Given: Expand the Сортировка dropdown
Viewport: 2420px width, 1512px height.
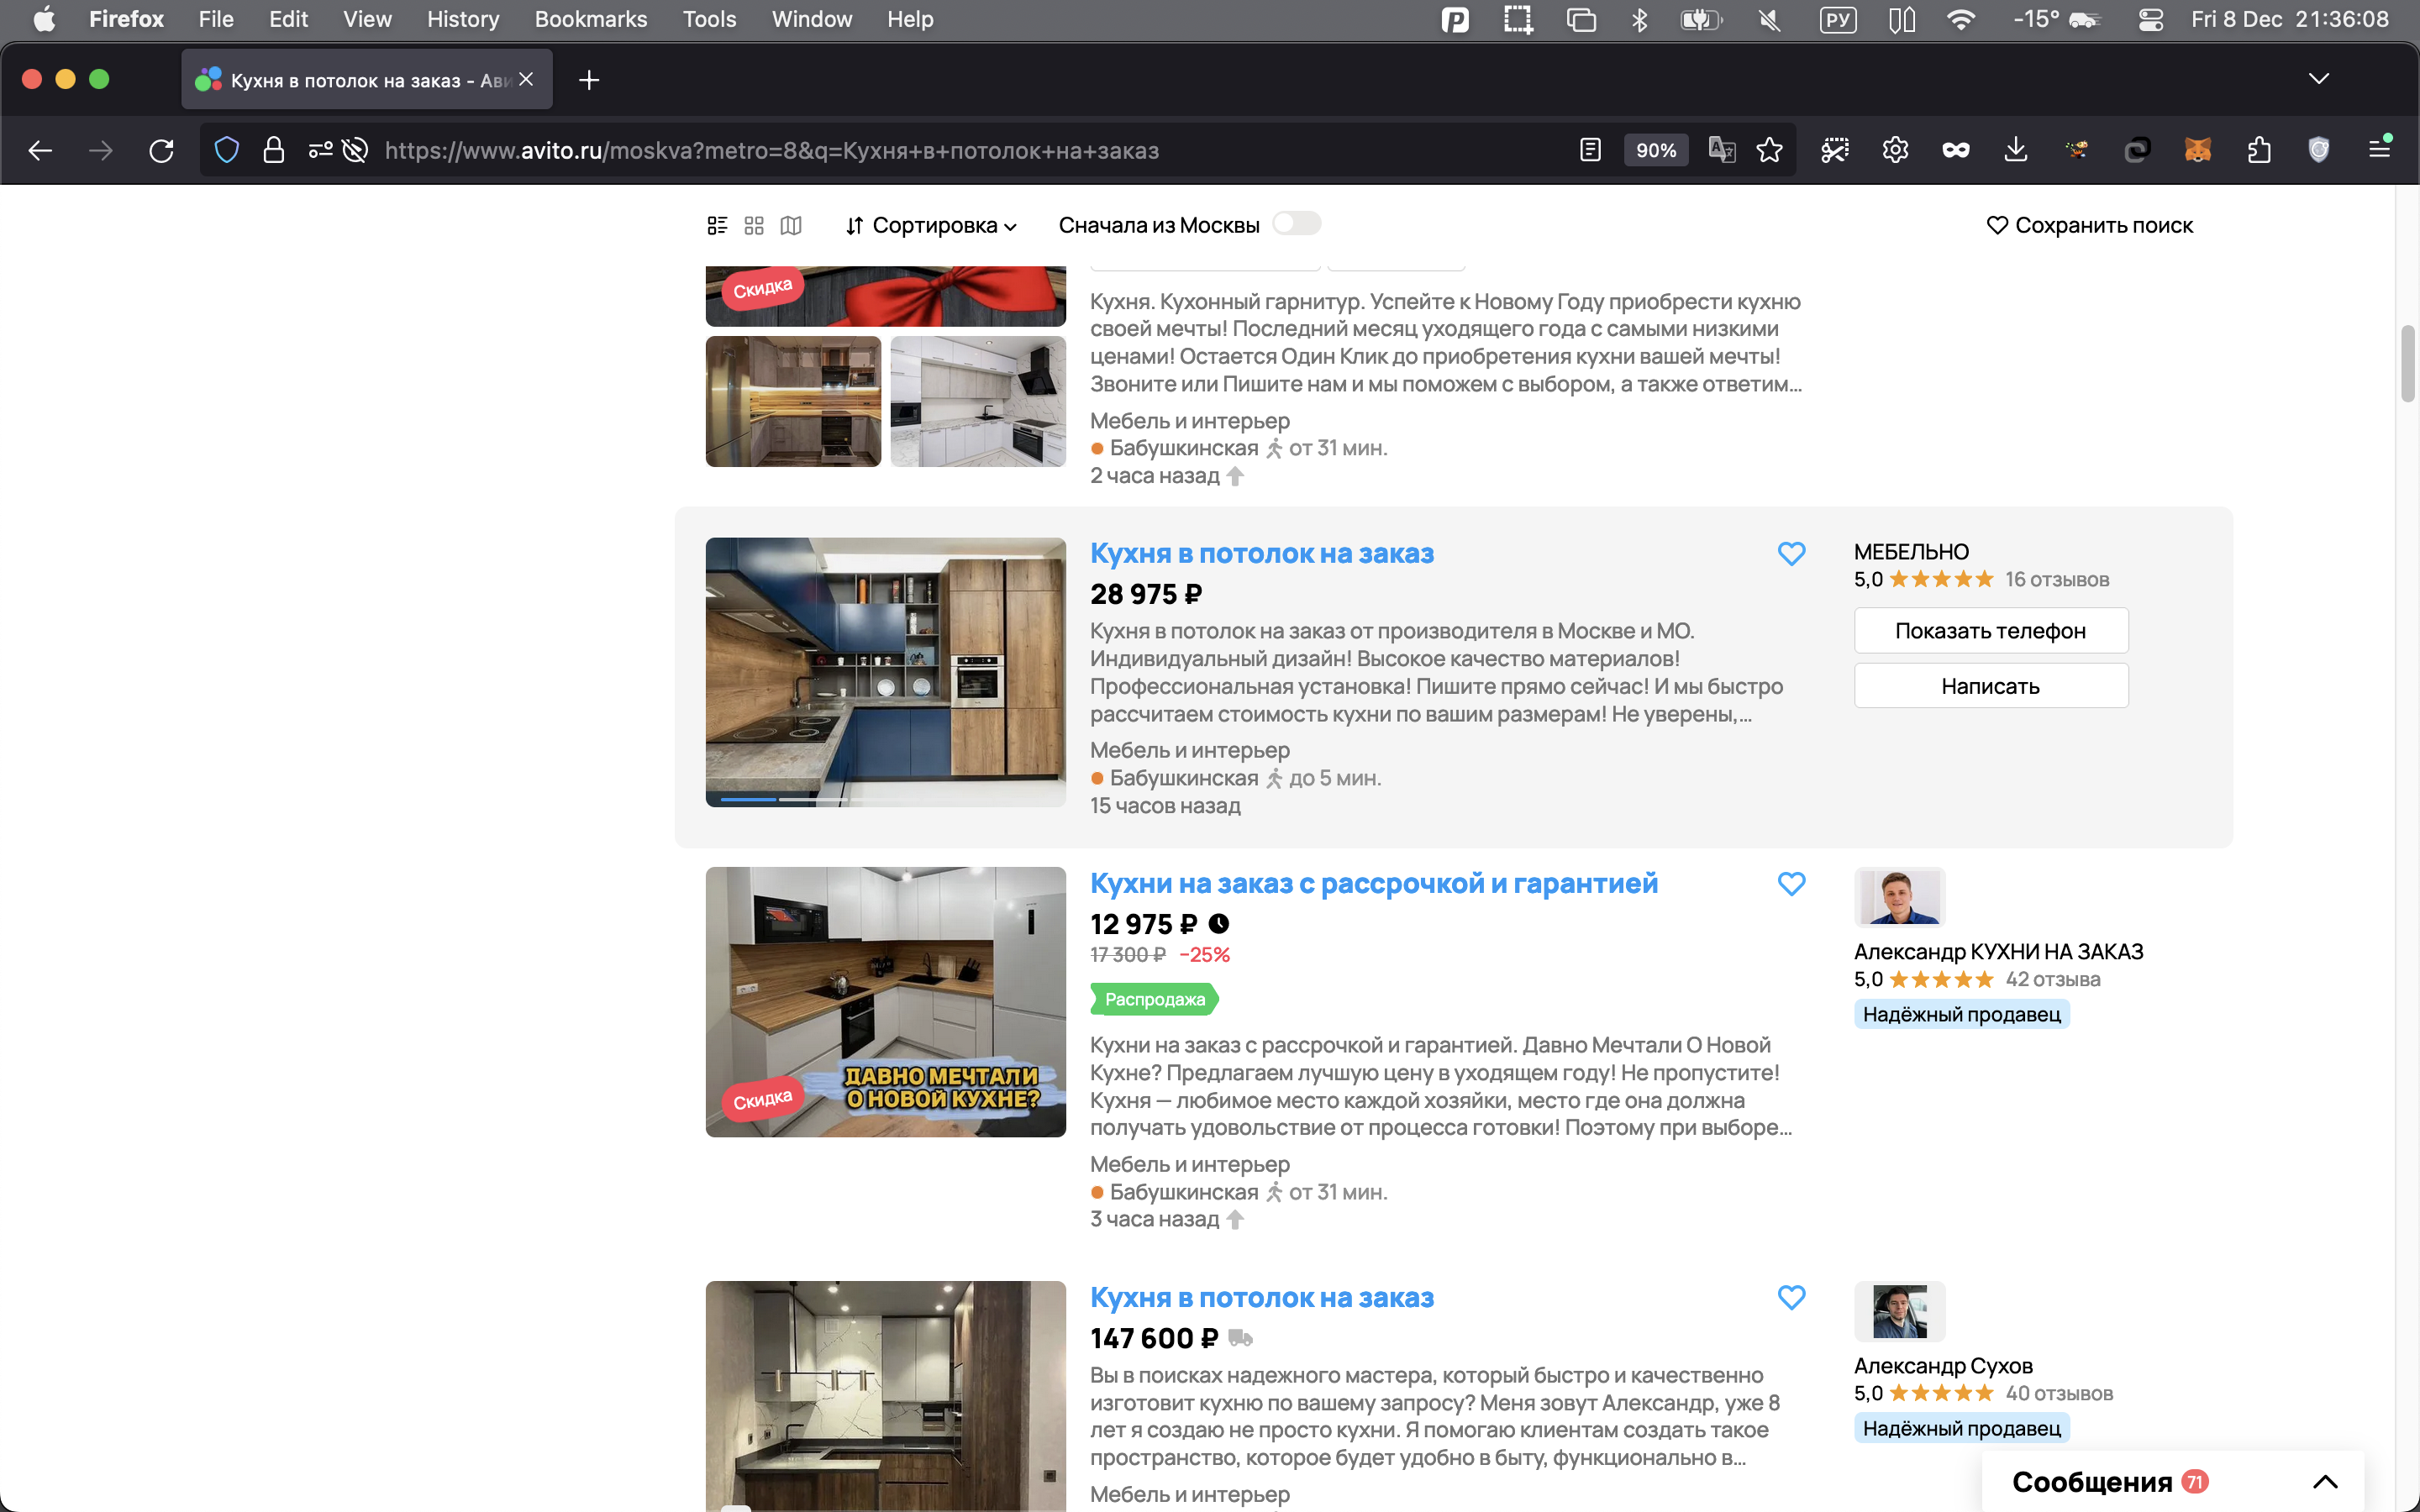Looking at the screenshot, I should [931, 225].
